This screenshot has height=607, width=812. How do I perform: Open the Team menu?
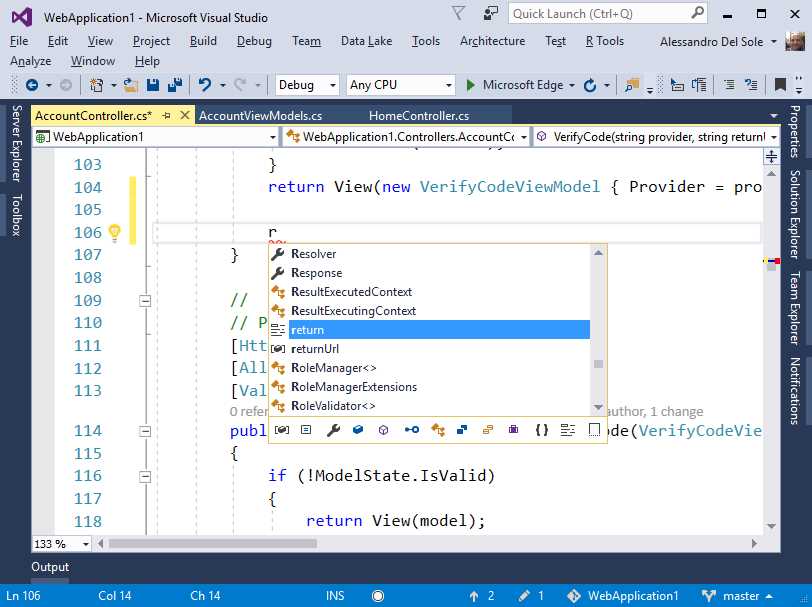coord(306,41)
